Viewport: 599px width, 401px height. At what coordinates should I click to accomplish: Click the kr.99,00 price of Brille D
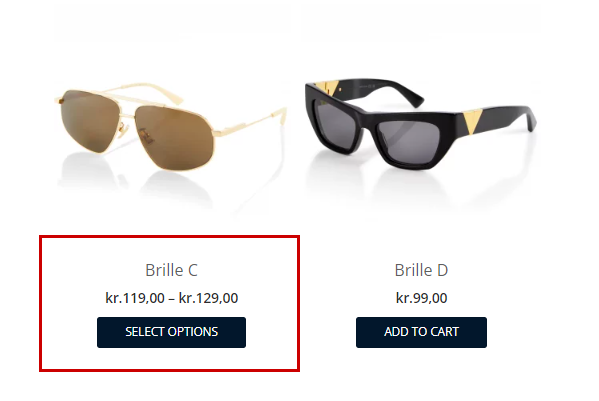421,298
